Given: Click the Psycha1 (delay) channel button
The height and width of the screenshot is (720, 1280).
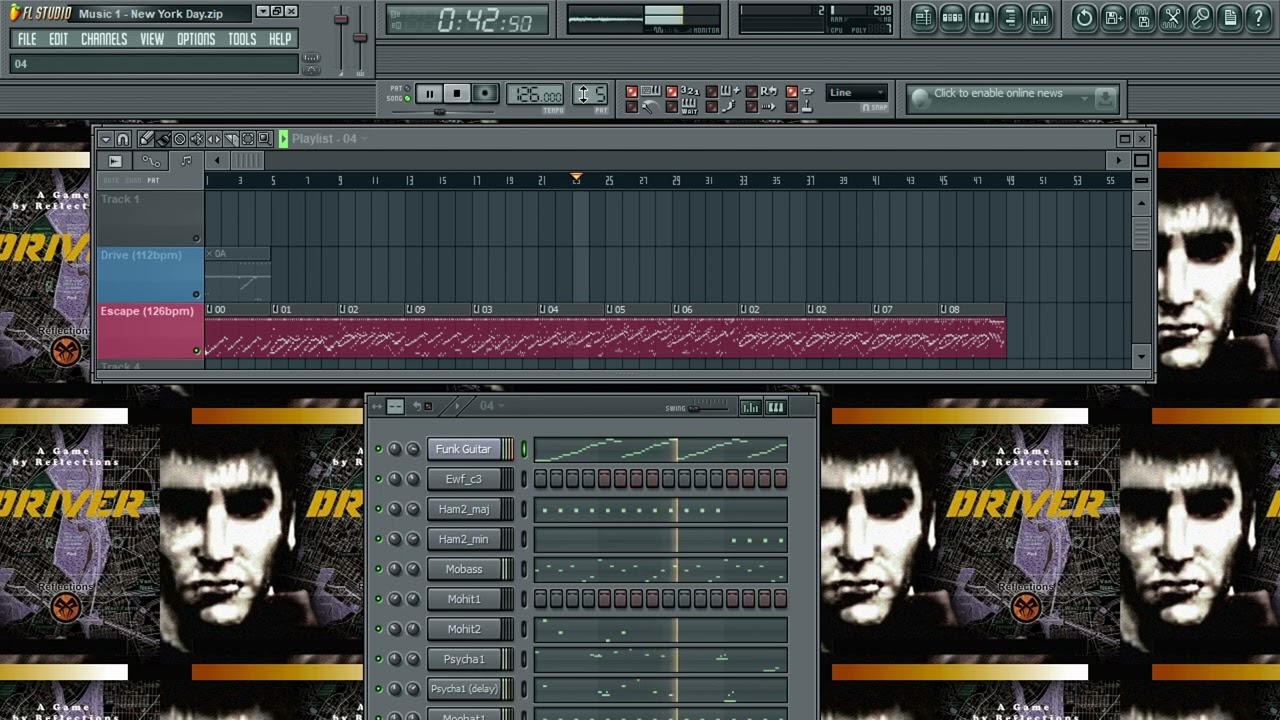Looking at the screenshot, I should tap(464, 689).
